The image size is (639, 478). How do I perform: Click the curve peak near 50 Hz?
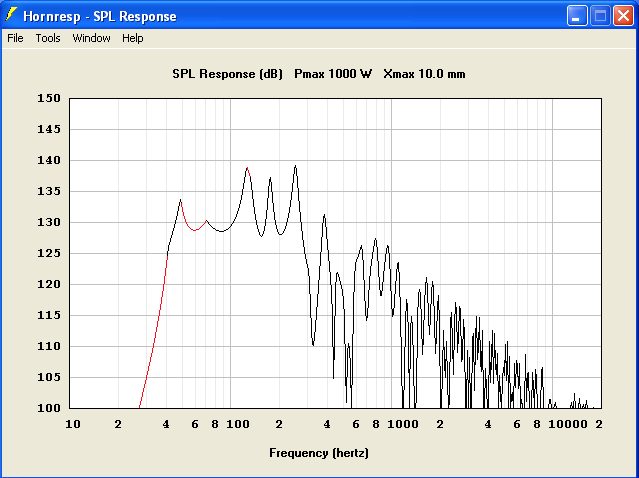tap(181, 200)
